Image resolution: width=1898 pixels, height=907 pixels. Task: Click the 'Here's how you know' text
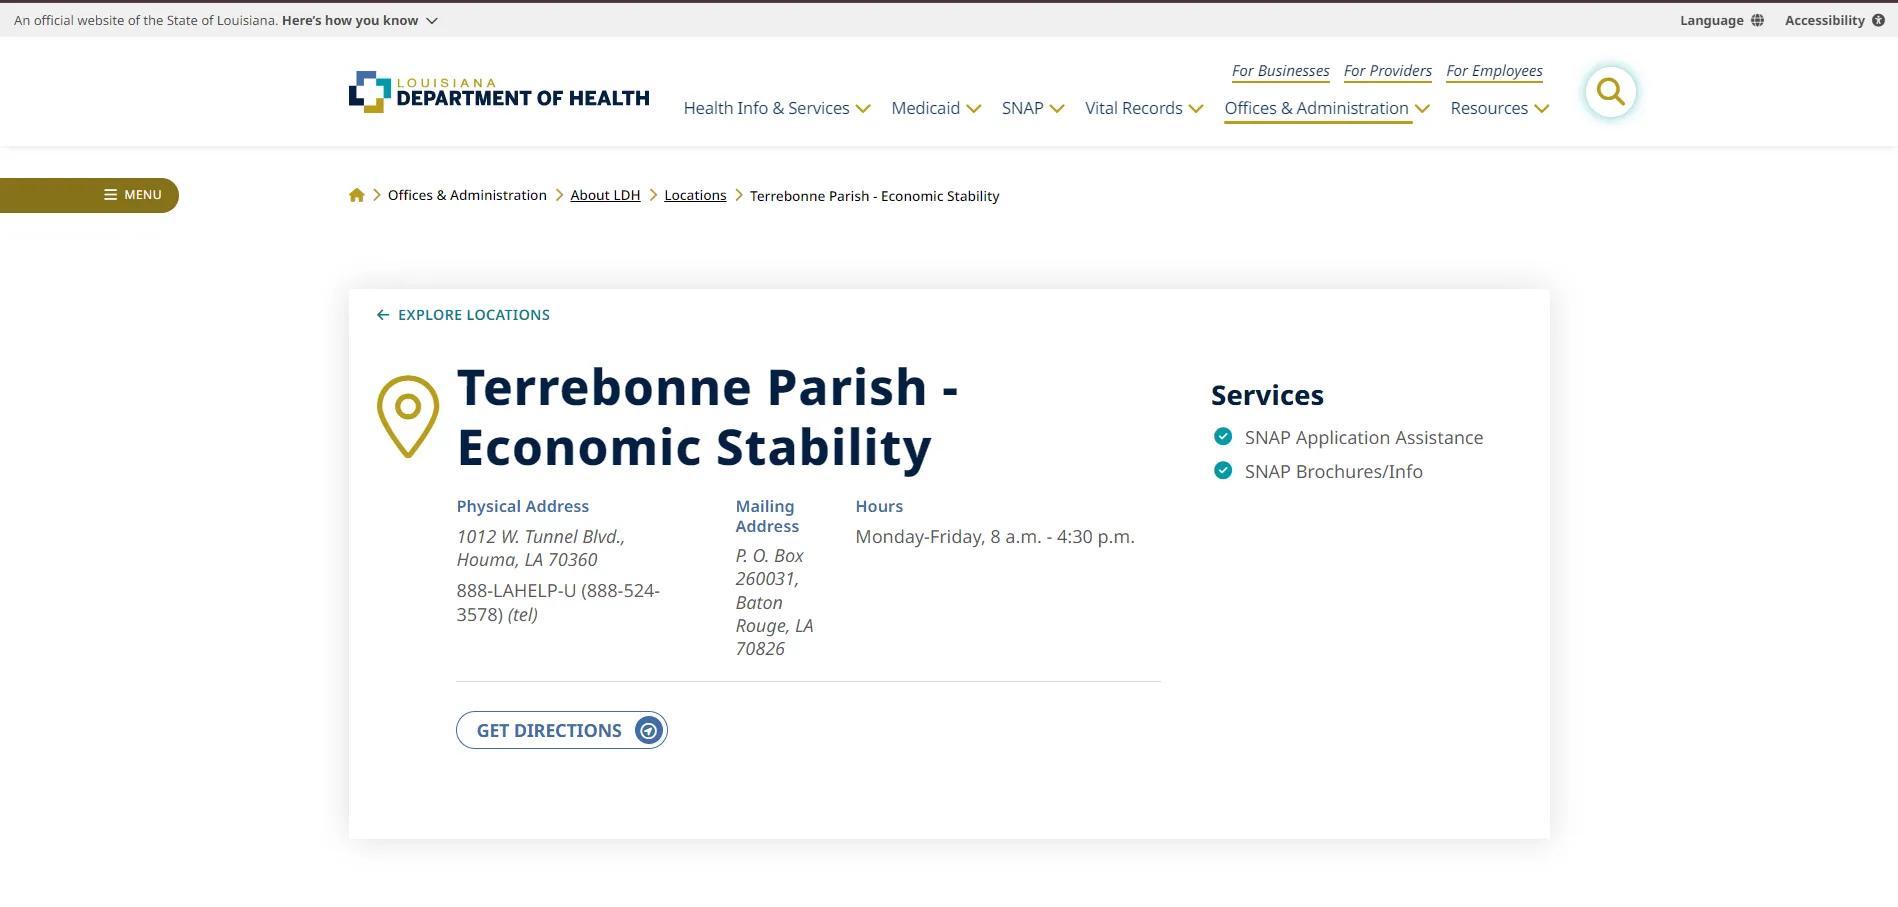(350, 20)
